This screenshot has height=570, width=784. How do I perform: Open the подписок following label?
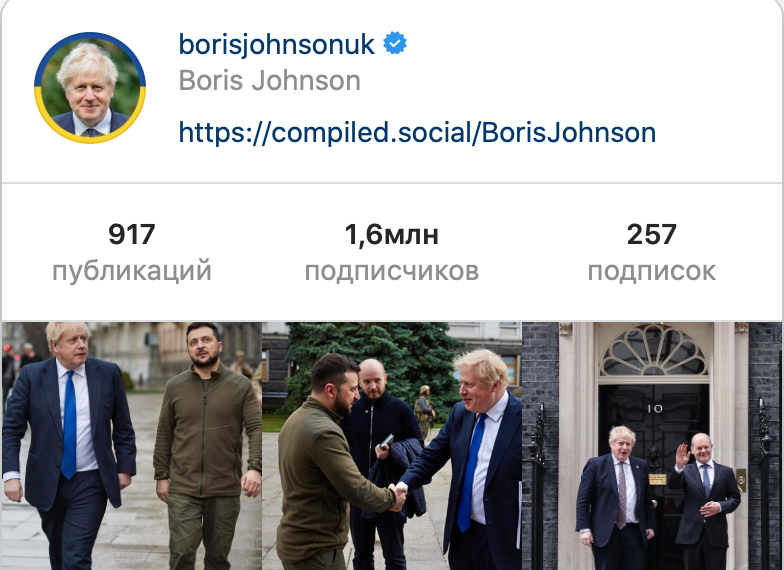(652, 272)
